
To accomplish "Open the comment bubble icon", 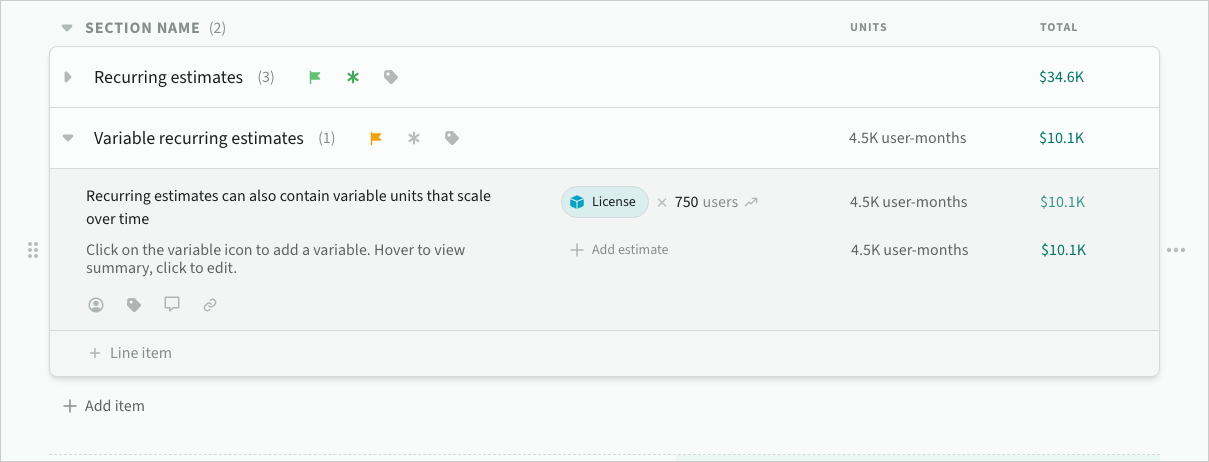I will pyautogui.click(x=172, y=305).
